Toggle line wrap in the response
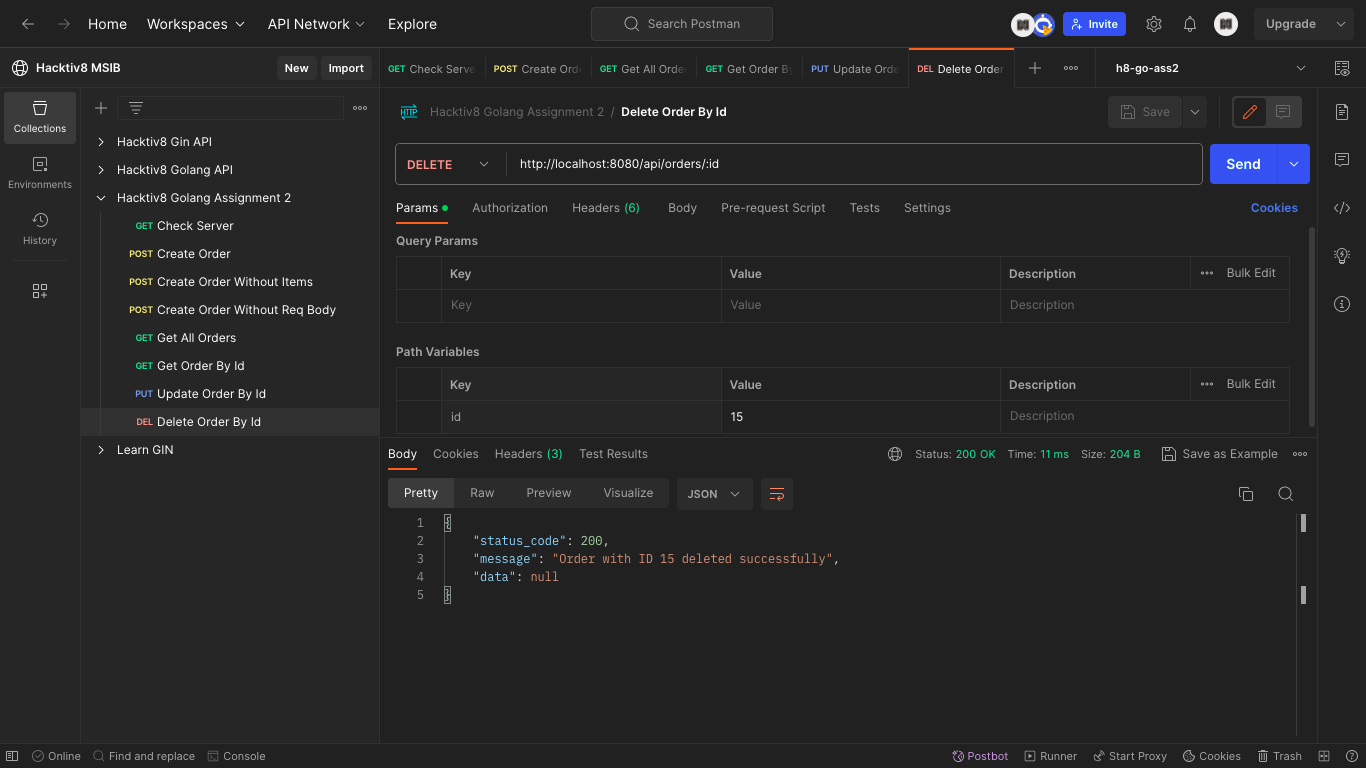This screenshot has height=768, width=1366. [x=777, y=494]
